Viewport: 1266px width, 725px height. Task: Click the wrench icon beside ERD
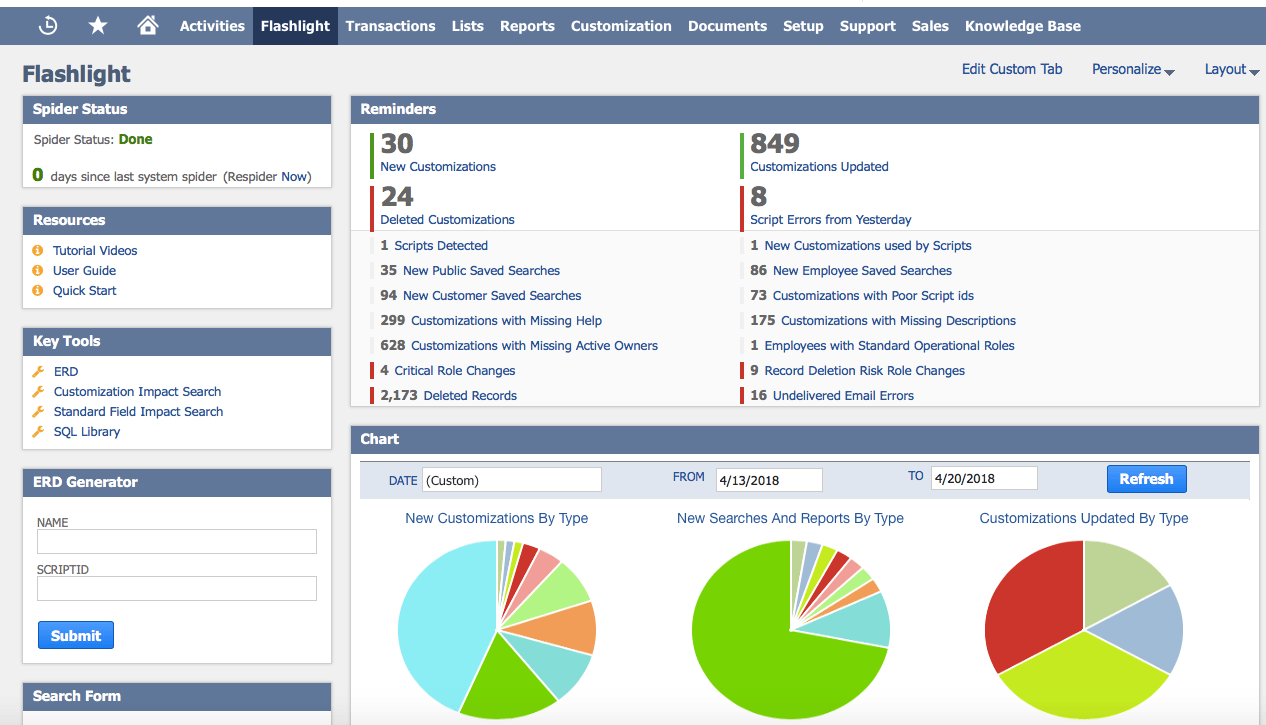39,371
